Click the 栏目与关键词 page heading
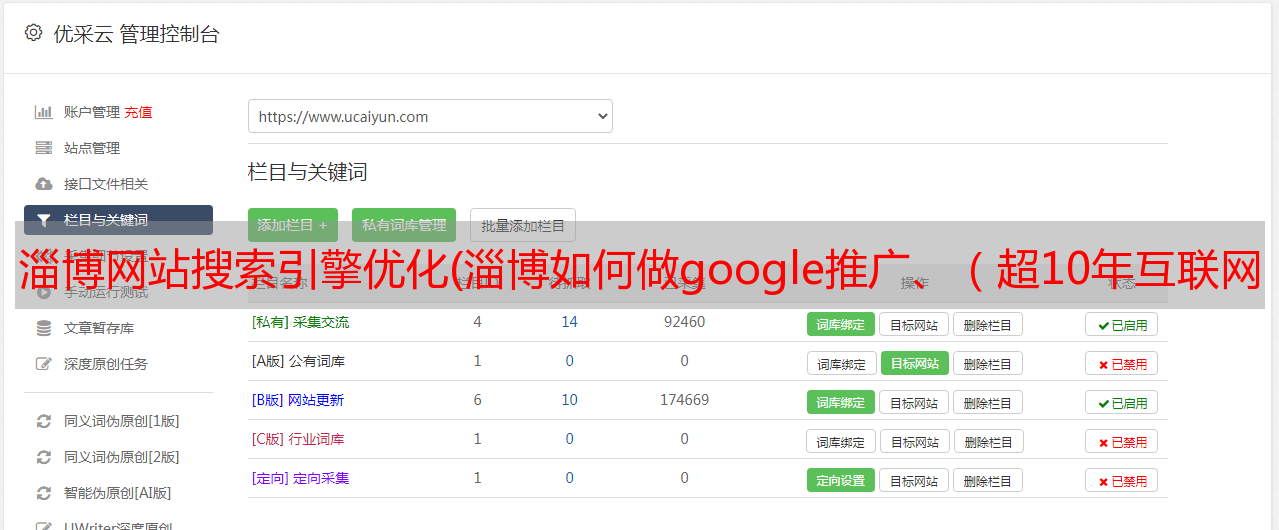This screenshot has height=530, width=1279. click(308, 172)
